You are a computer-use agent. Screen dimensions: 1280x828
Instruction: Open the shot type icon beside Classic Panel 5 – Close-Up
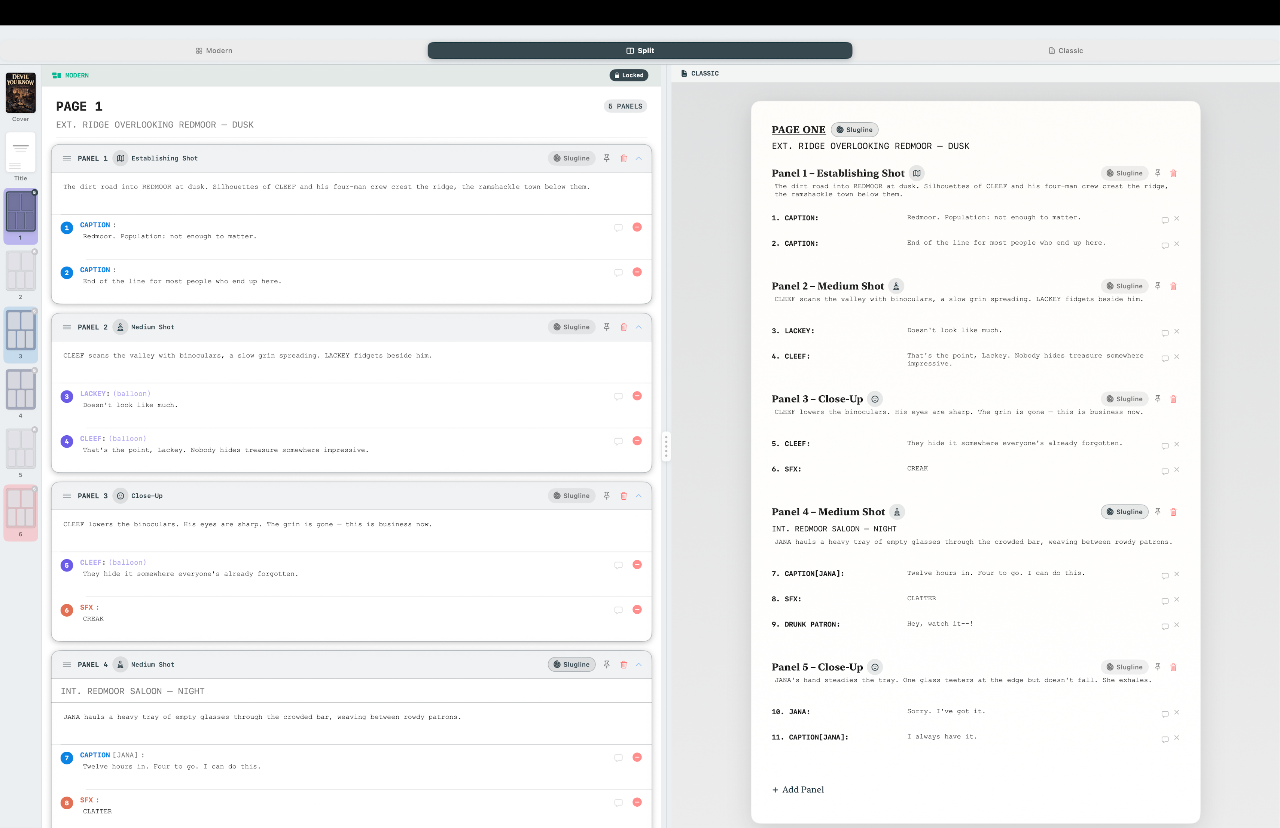875,667
